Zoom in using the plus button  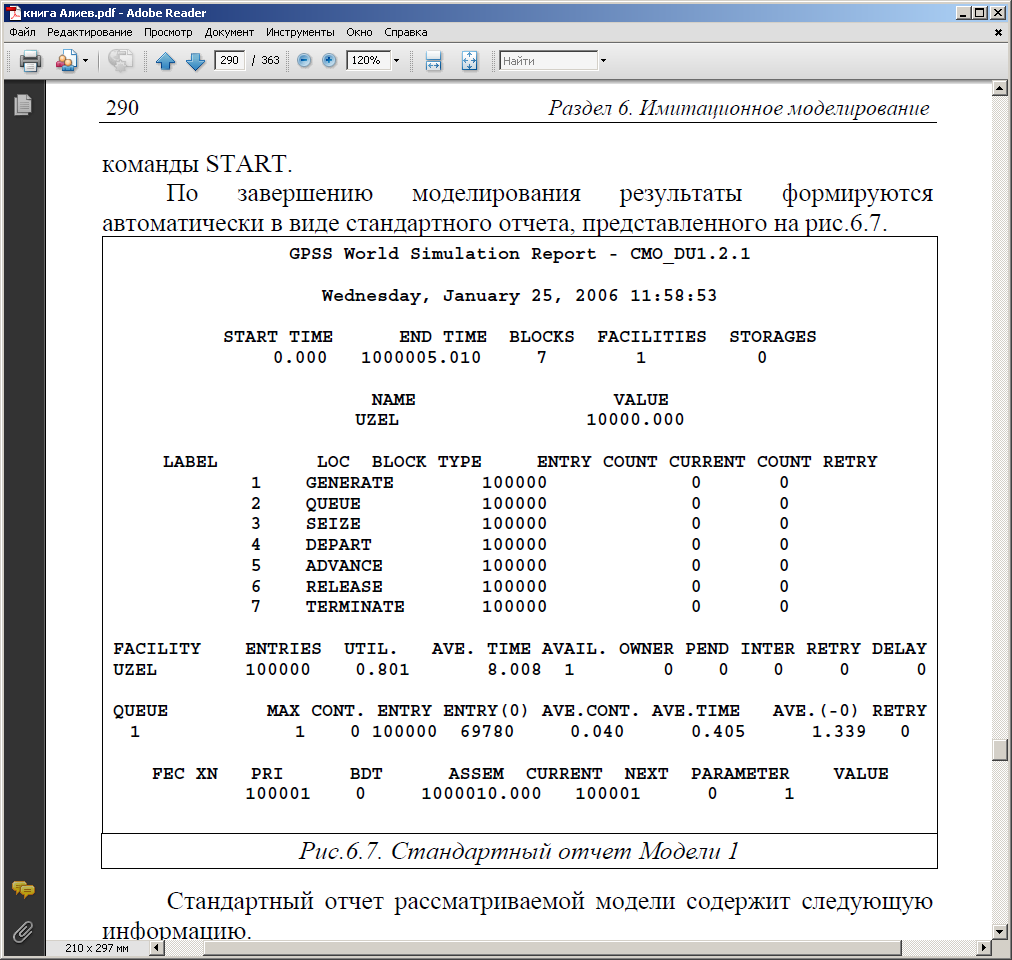coord(329,60)
